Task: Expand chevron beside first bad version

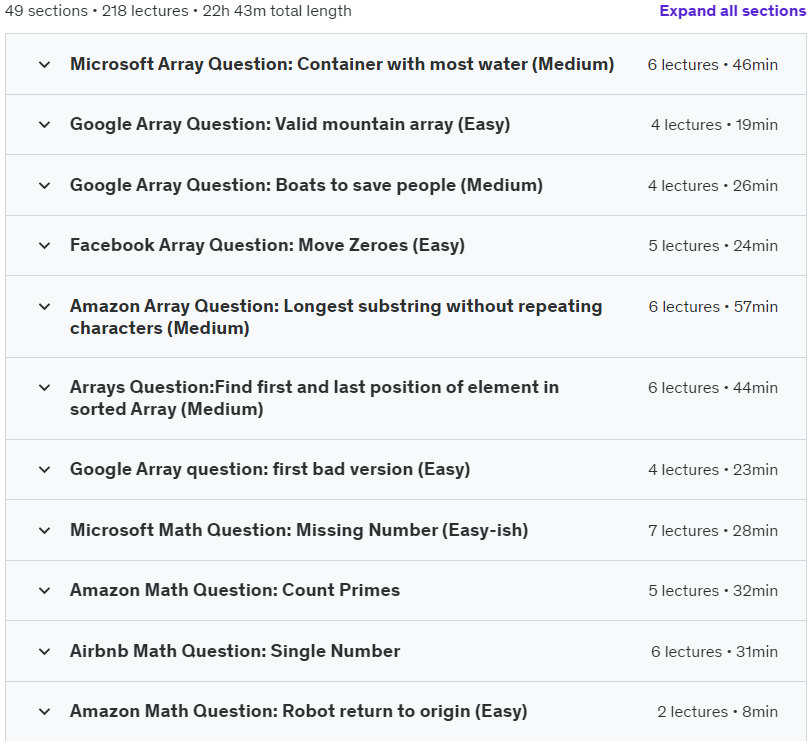Action: click(45, 470)
